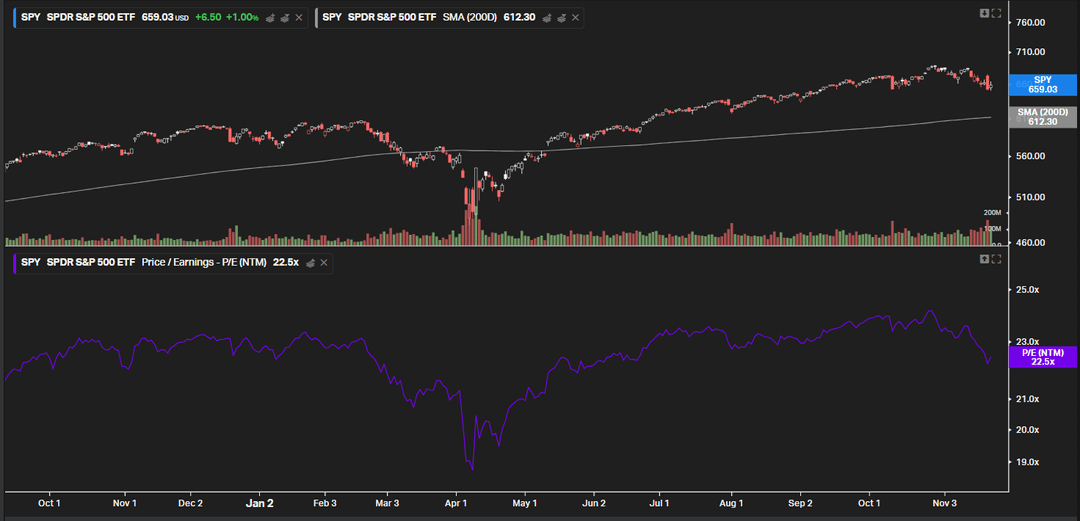Maximize the lower P/E chart pane

coord(996,259)
